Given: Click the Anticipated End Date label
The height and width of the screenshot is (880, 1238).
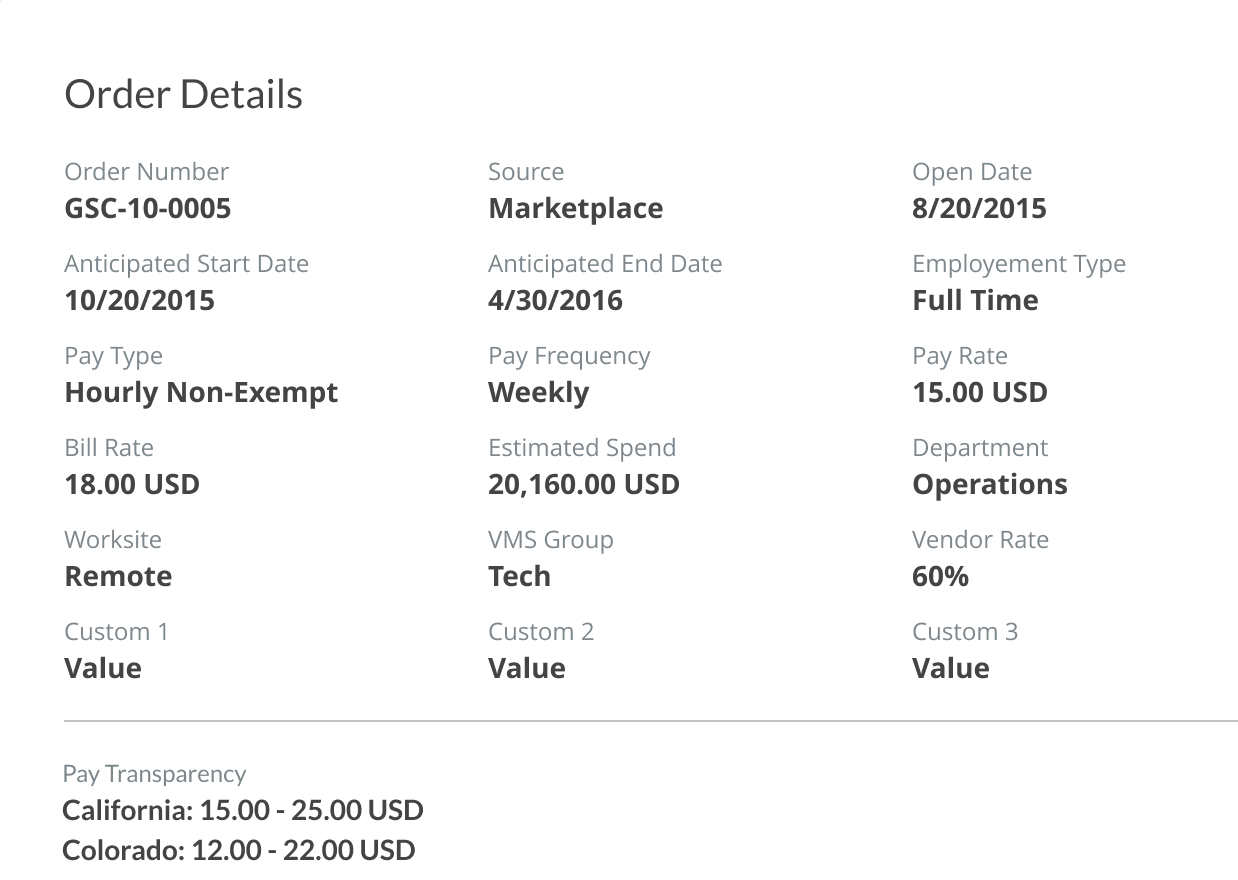Looking at the screenshot, I should click(x=605, y=264).
